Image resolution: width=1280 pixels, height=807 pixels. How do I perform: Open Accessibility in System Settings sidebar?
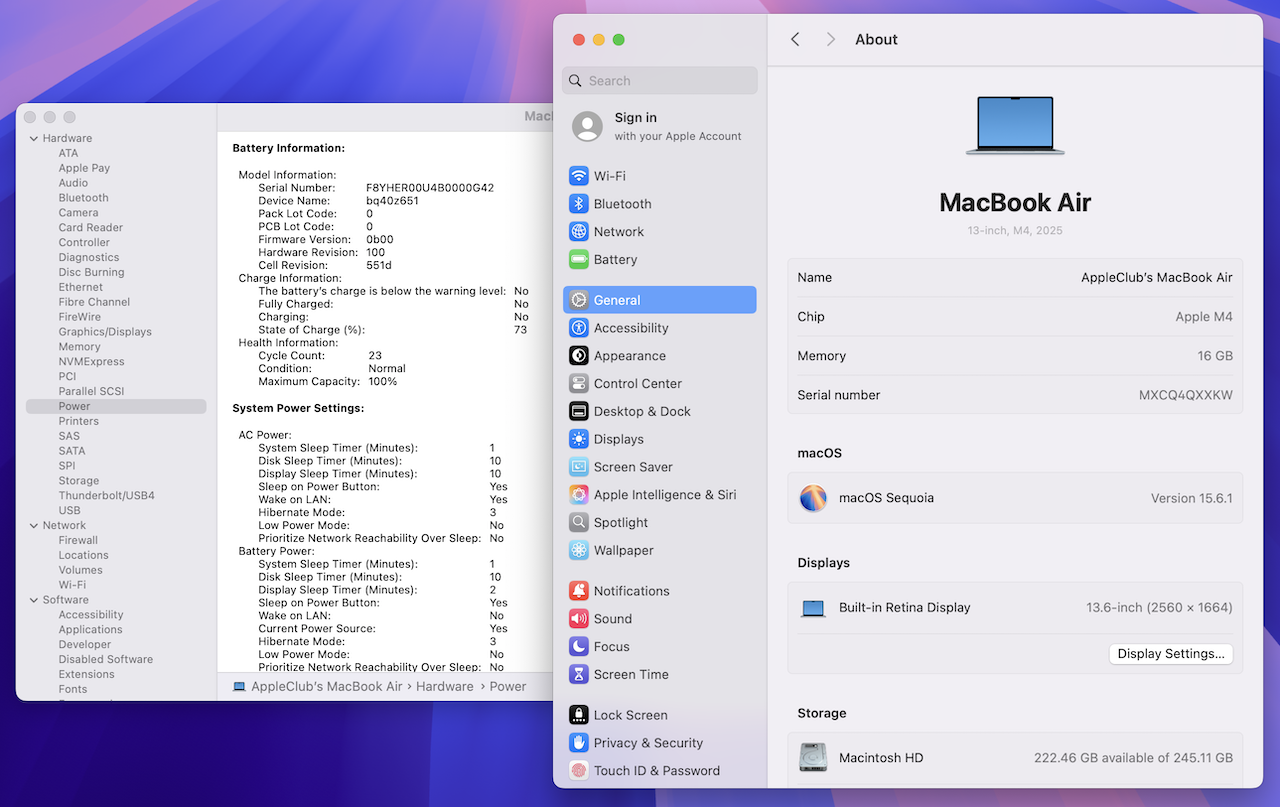[x=660, y=328]
